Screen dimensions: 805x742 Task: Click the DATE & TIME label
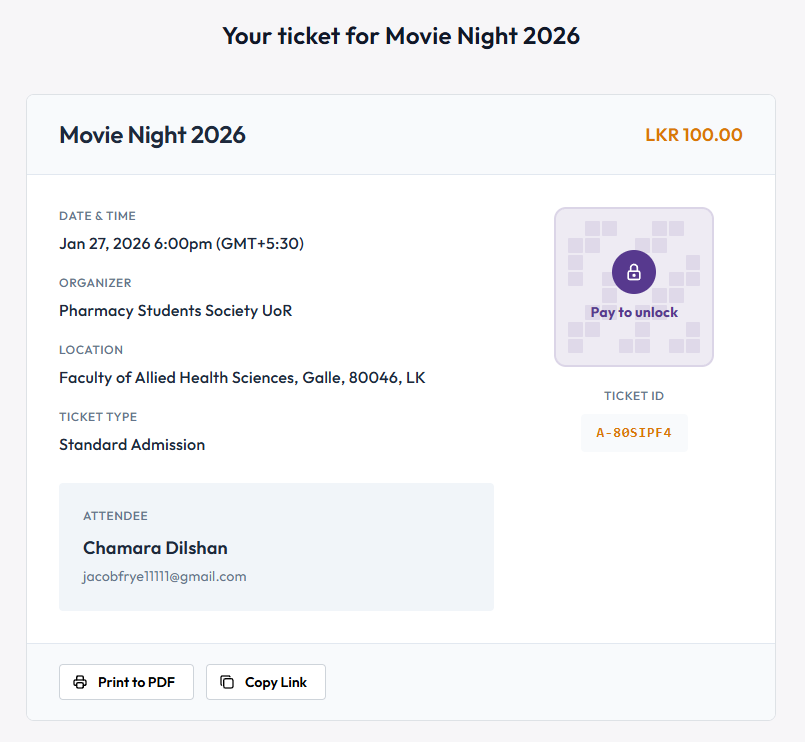click(x=97, y=216)
